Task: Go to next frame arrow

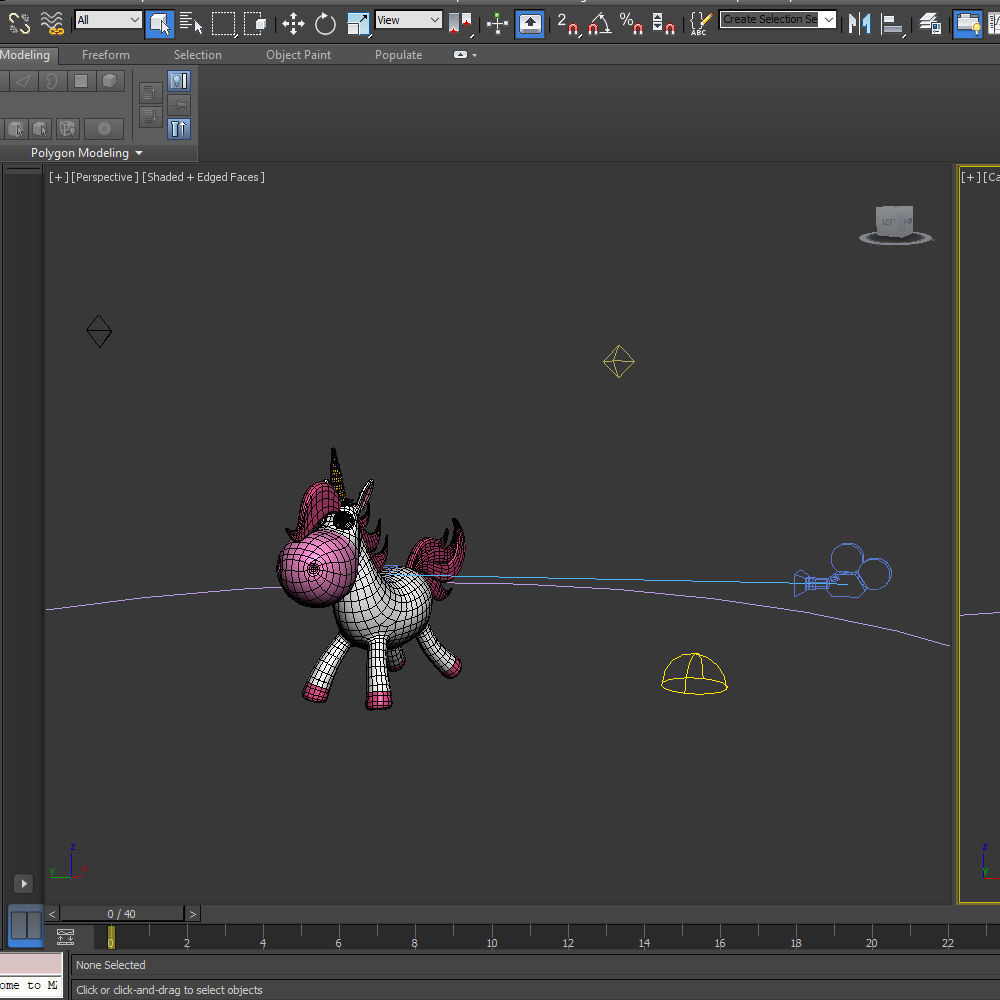Action: click(x=193, y=914)
